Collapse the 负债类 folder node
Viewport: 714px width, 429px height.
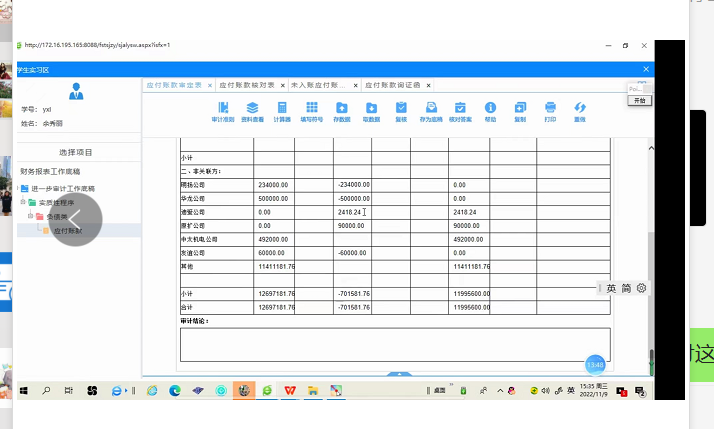pos(29,216)
